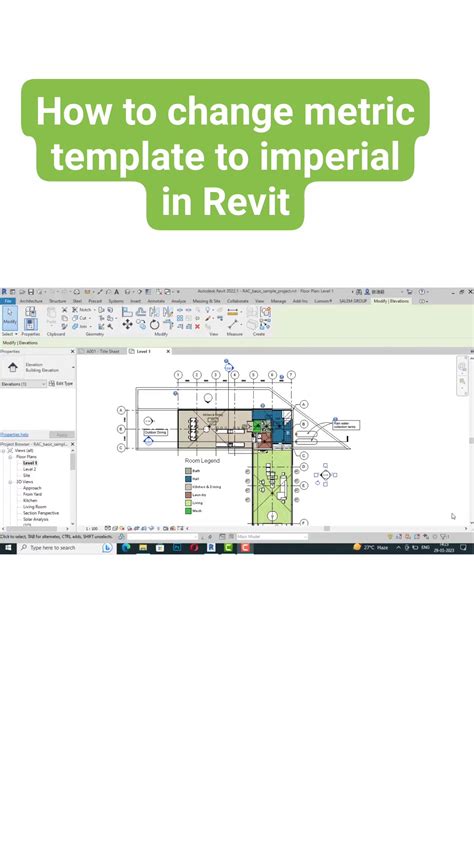Image resolution: width=474 pixels, height=842 pixels.
Task: Click the Edit Type button
Action: click(61, 383)
